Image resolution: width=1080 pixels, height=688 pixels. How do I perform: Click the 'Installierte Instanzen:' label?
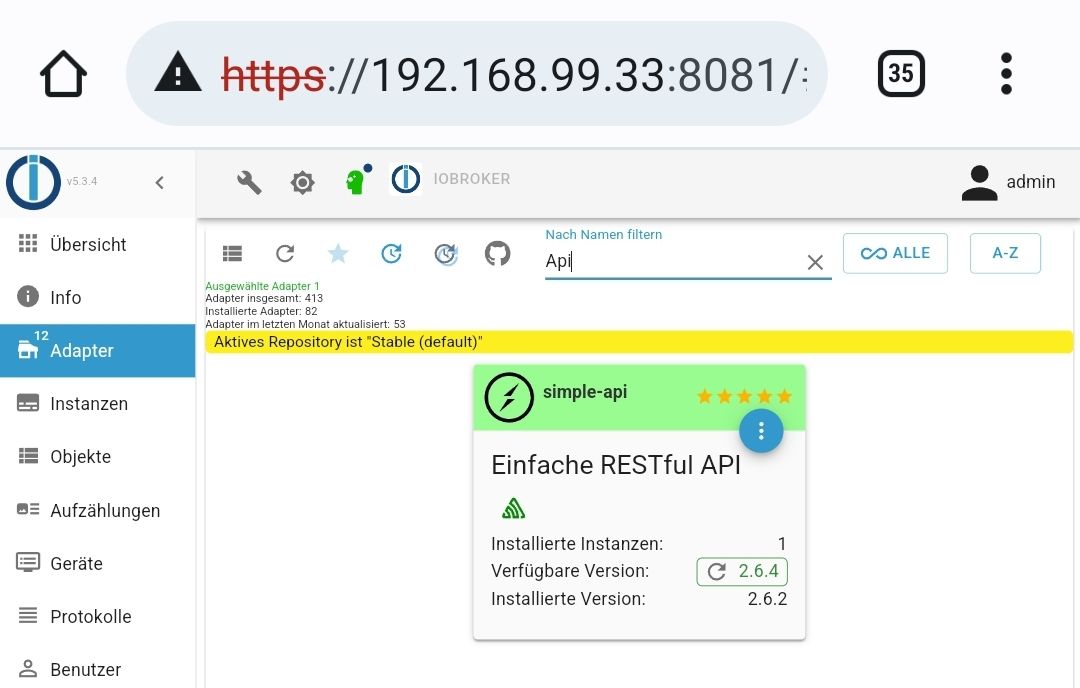click(x=577, y=543)
